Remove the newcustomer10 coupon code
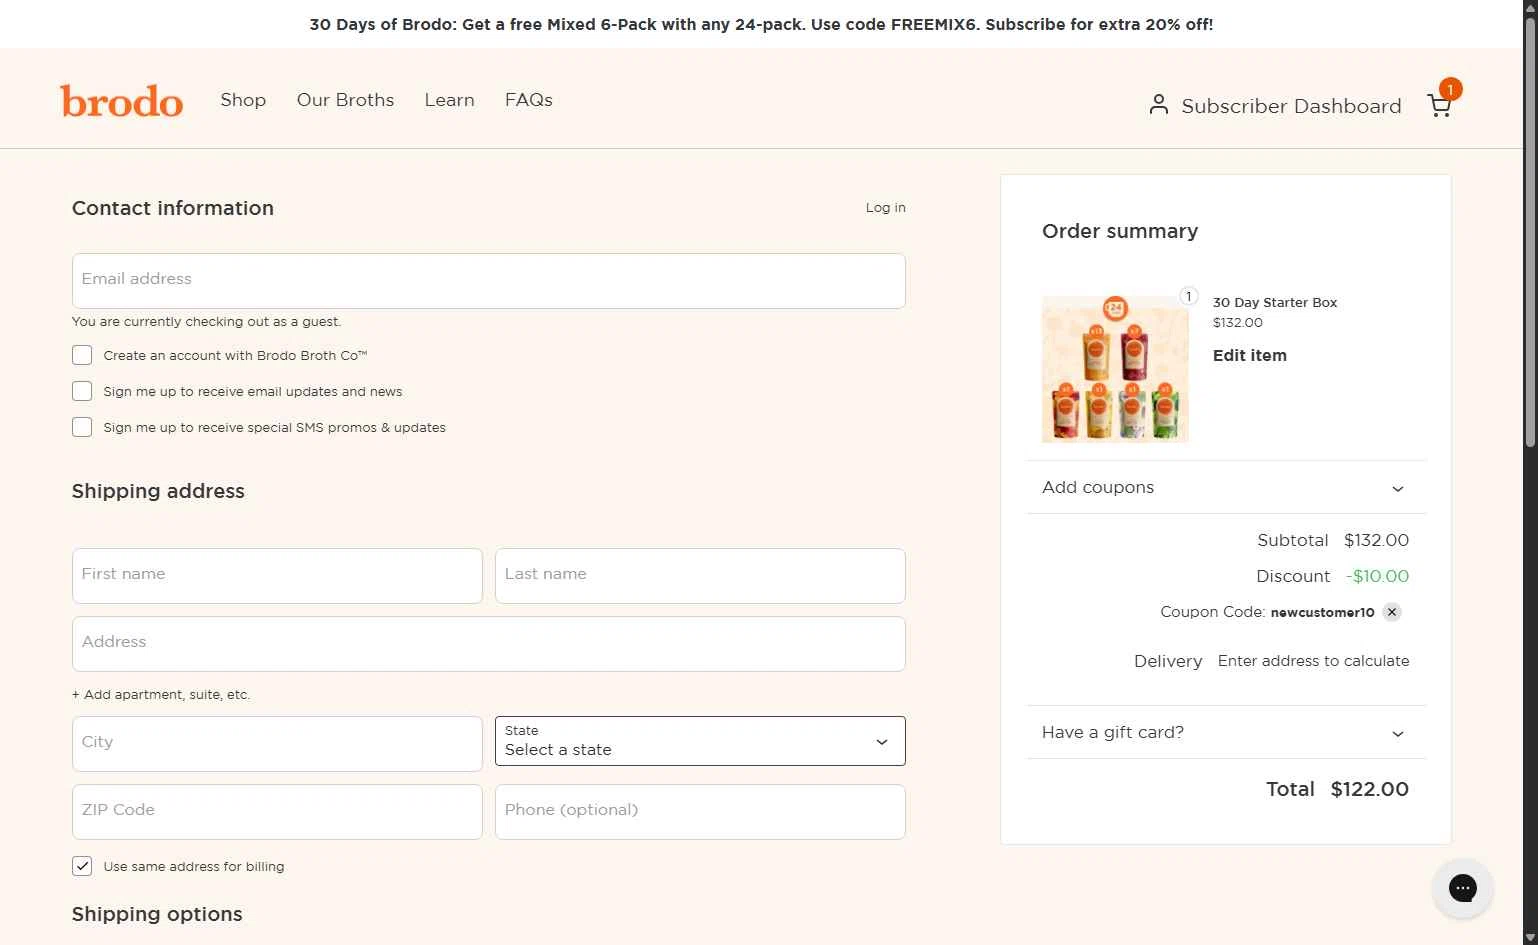Image resolution: width=1538 pixels, height=945 pixels. coord(1392,612)
